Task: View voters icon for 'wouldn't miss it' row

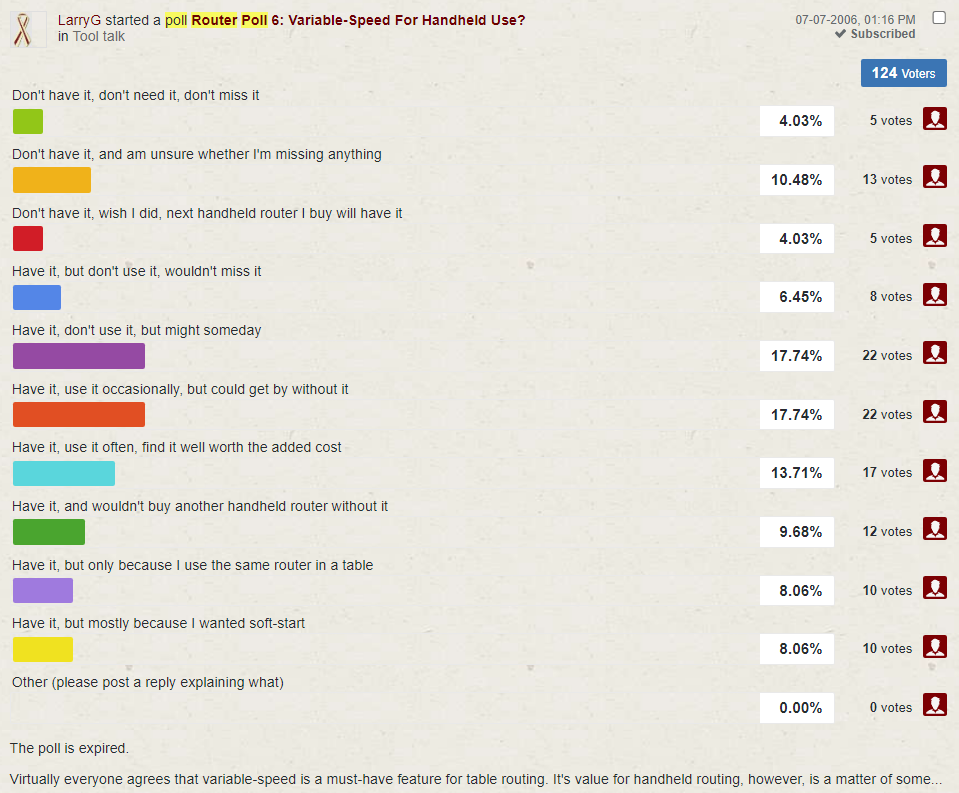Action: (x=934, y=295)
